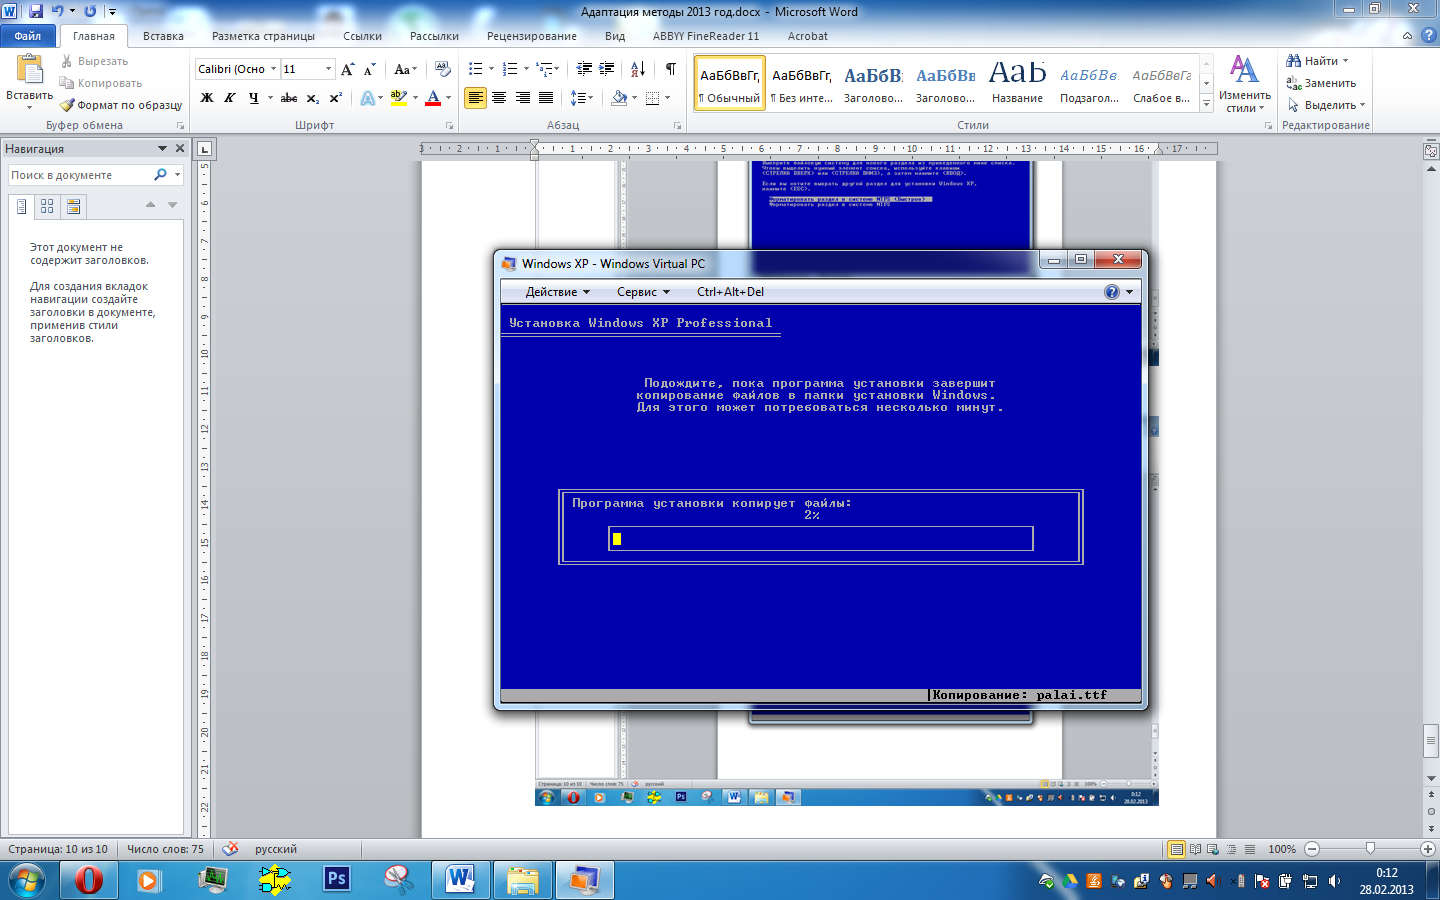The width and height of the screenshot is (1440, 900).
Task: Click Shrink Font icon
Action: [x=369, y=69]
